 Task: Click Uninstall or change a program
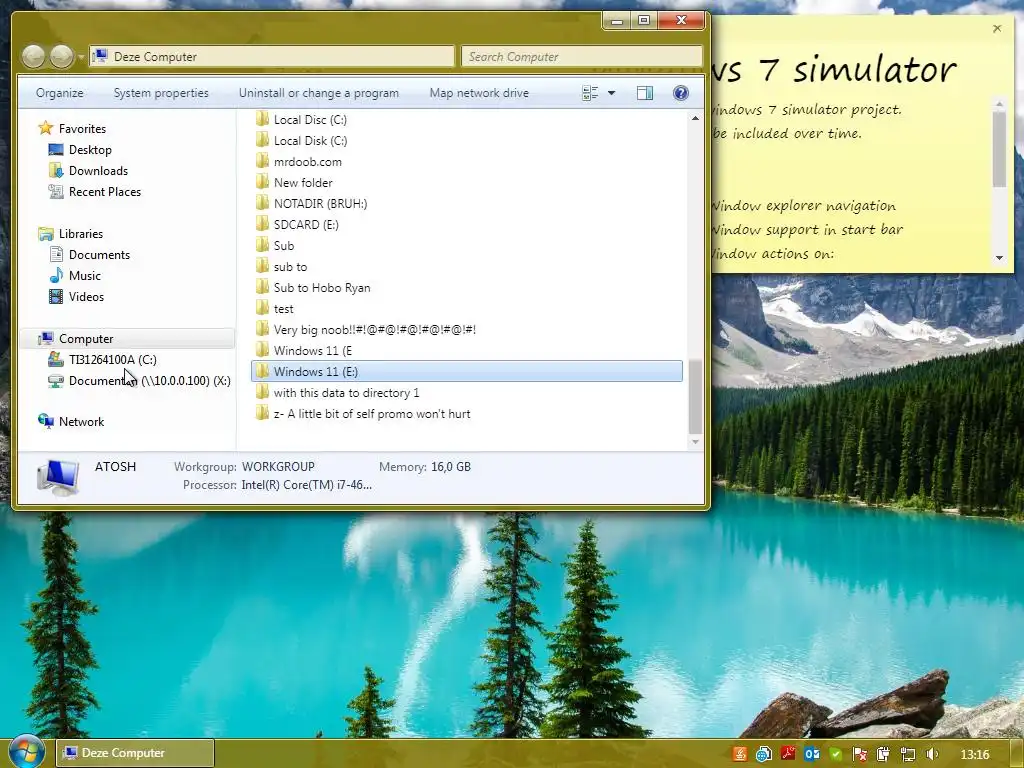click(319, 93)
